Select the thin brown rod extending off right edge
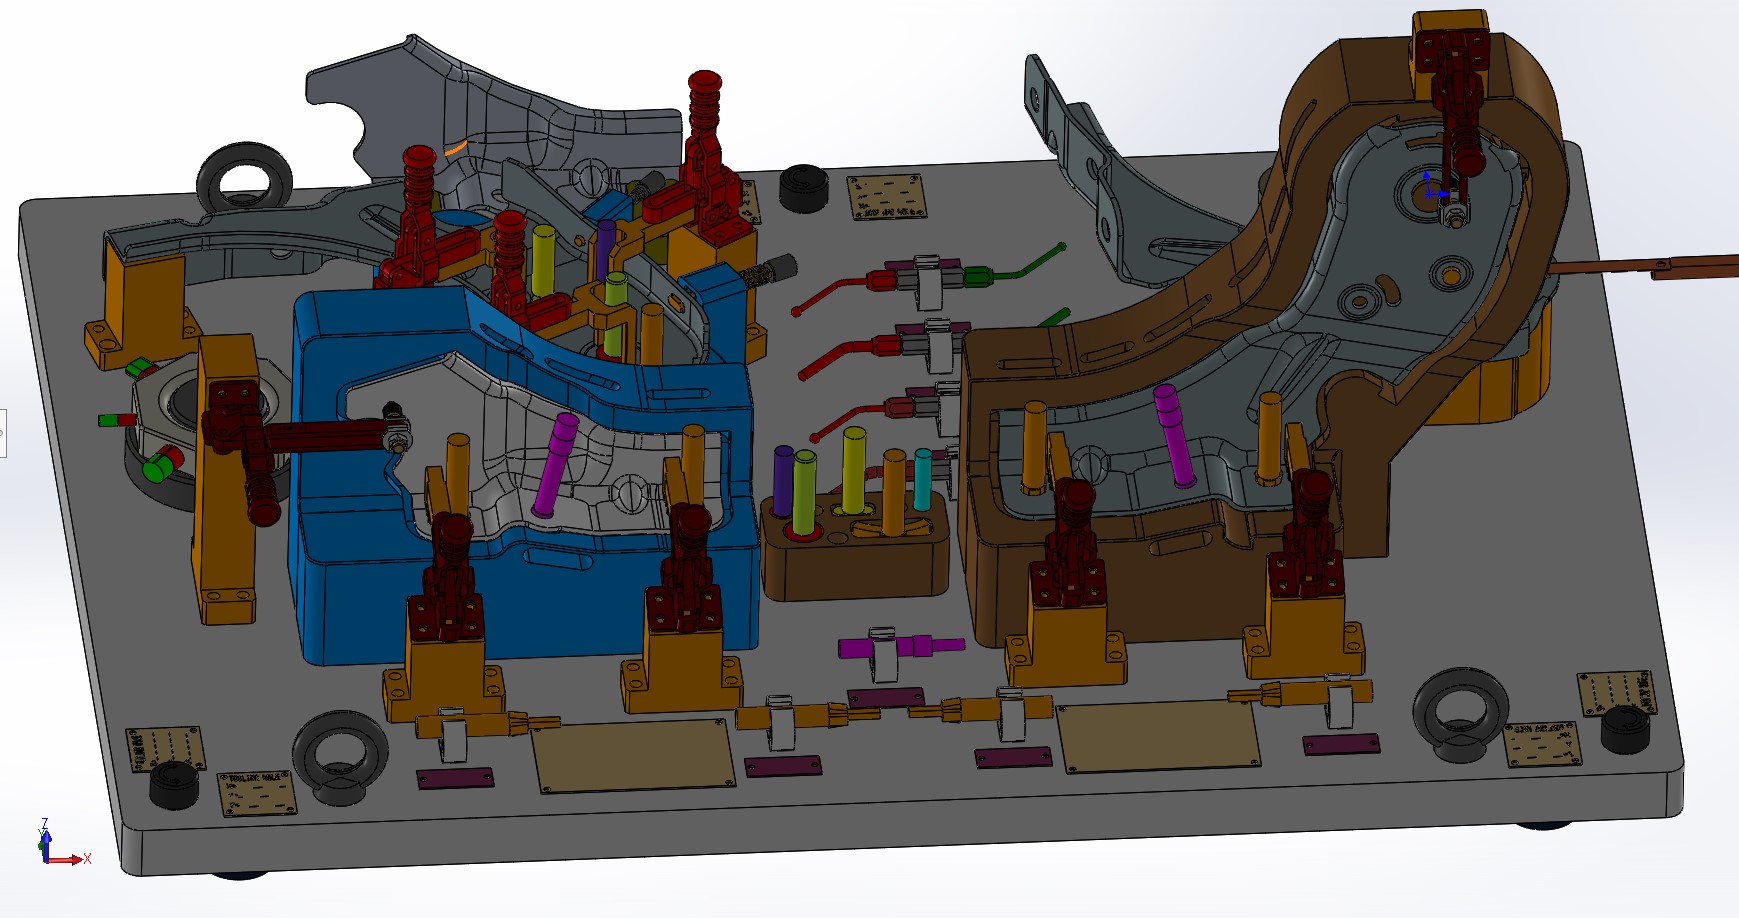Image resolution: width=1739 pixels, height=918 pixels. 1645,266
